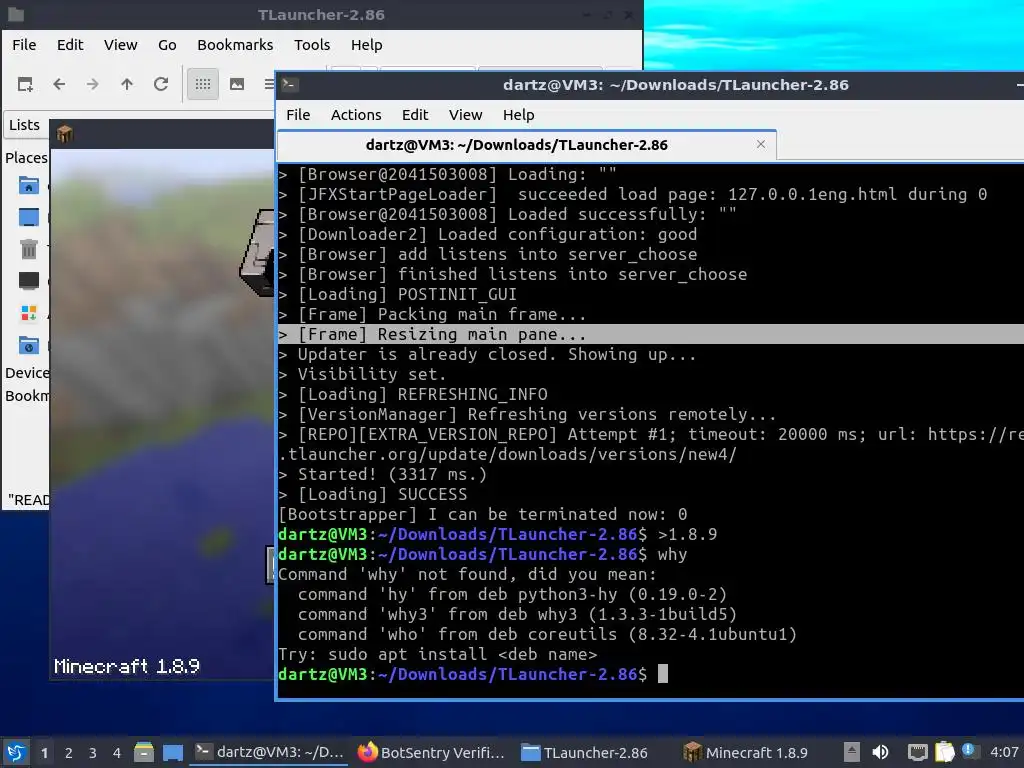Viewport: 1024px width, 768px height.
Task: Switch to dartz@VM3 terminal taskbar entry
Action: click(x=270, y=752)
